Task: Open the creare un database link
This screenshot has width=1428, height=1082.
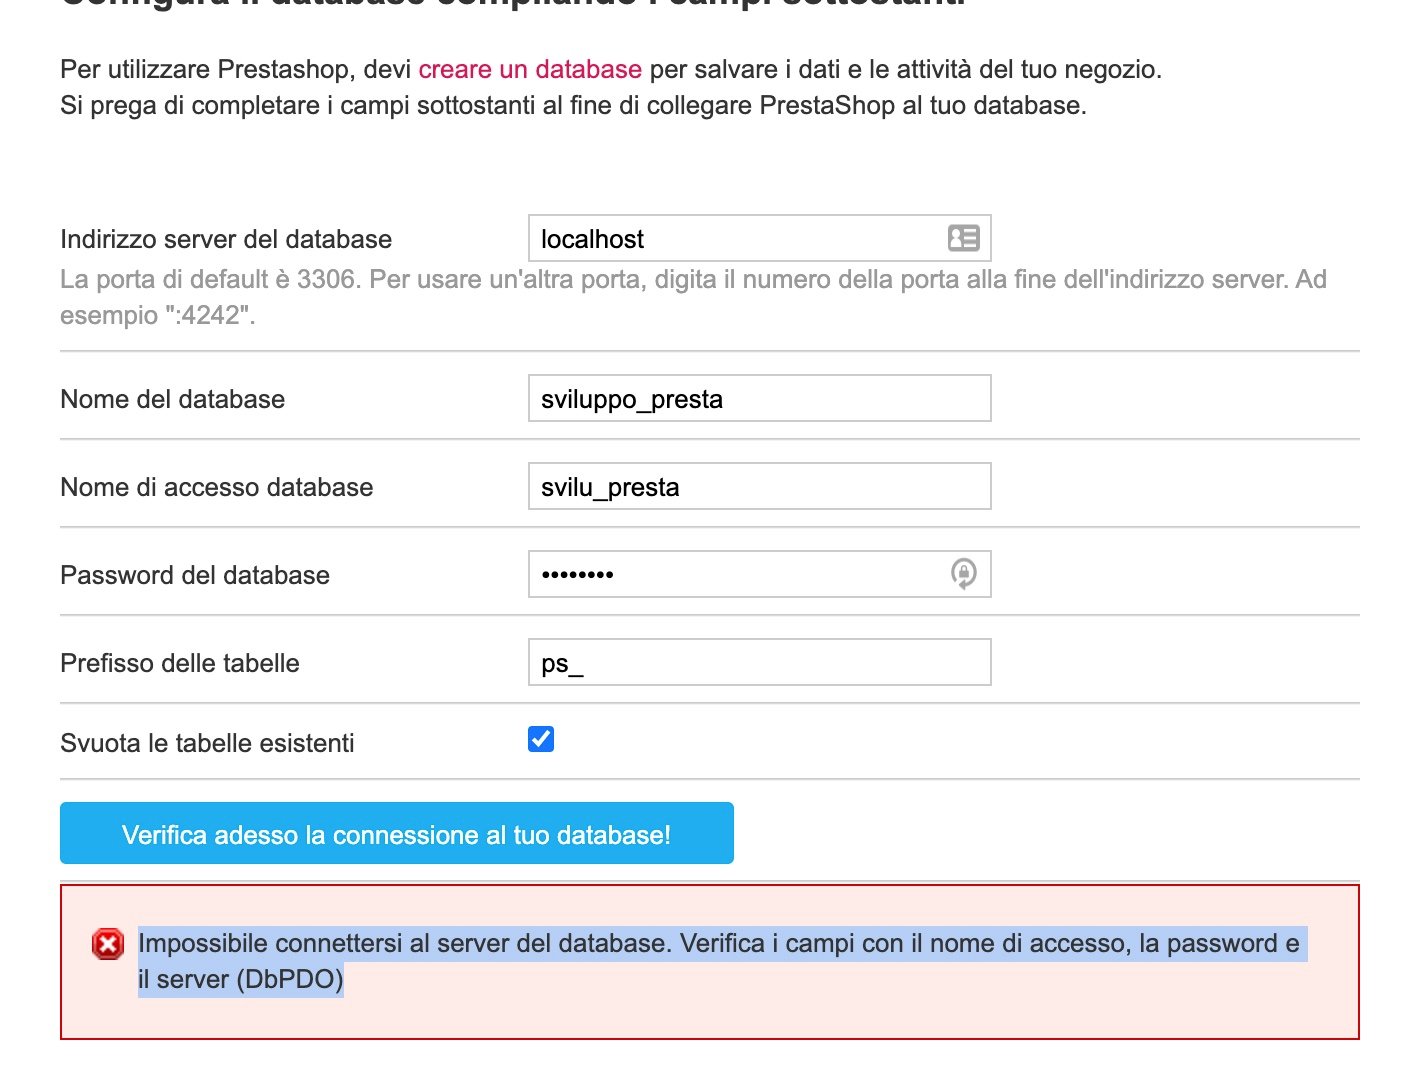Action: [x=530, y=69]
